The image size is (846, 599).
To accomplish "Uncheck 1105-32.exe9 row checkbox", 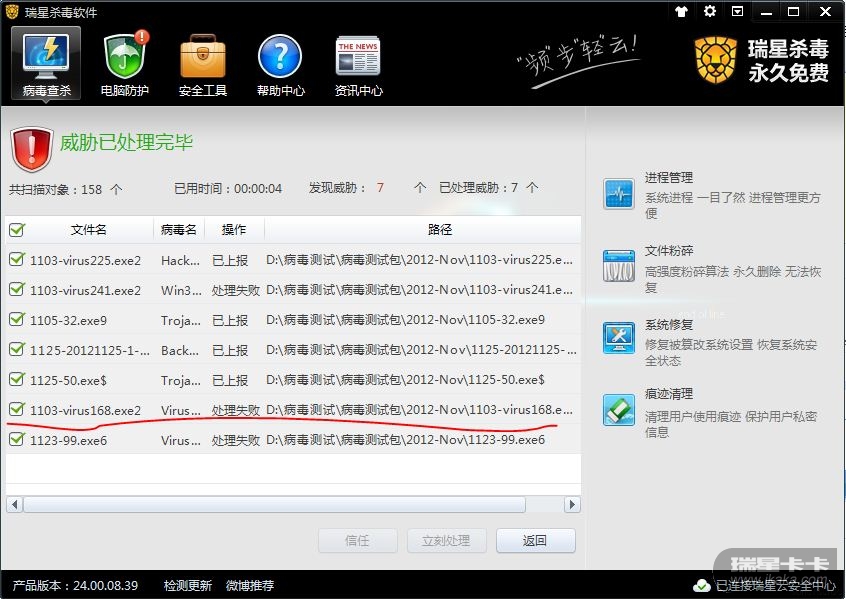I will 17,319.
